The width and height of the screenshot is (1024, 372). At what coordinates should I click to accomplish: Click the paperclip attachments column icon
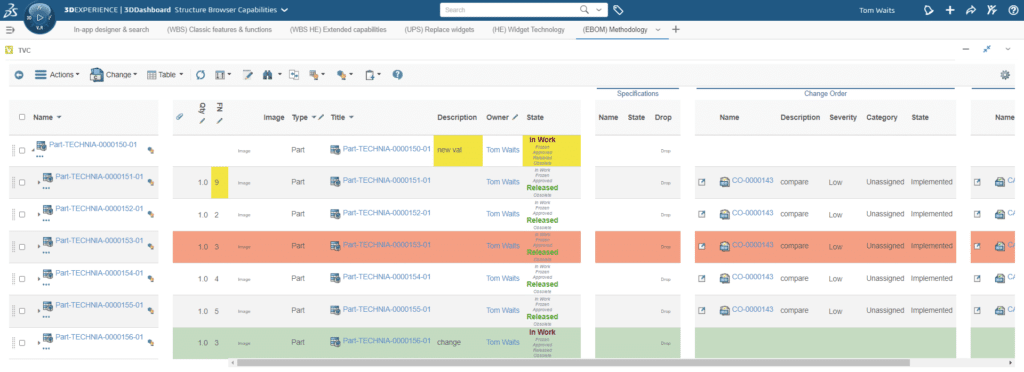tap(180, 117)
